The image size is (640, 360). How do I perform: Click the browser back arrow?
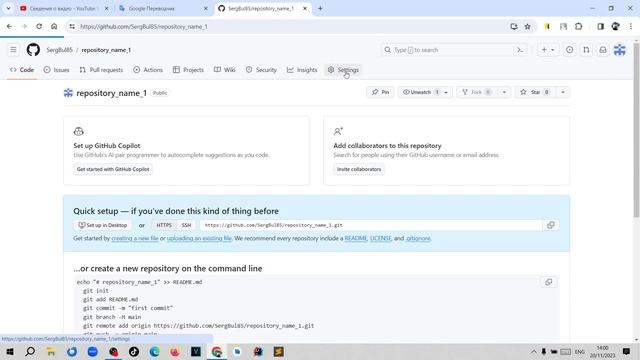point(9,27)
